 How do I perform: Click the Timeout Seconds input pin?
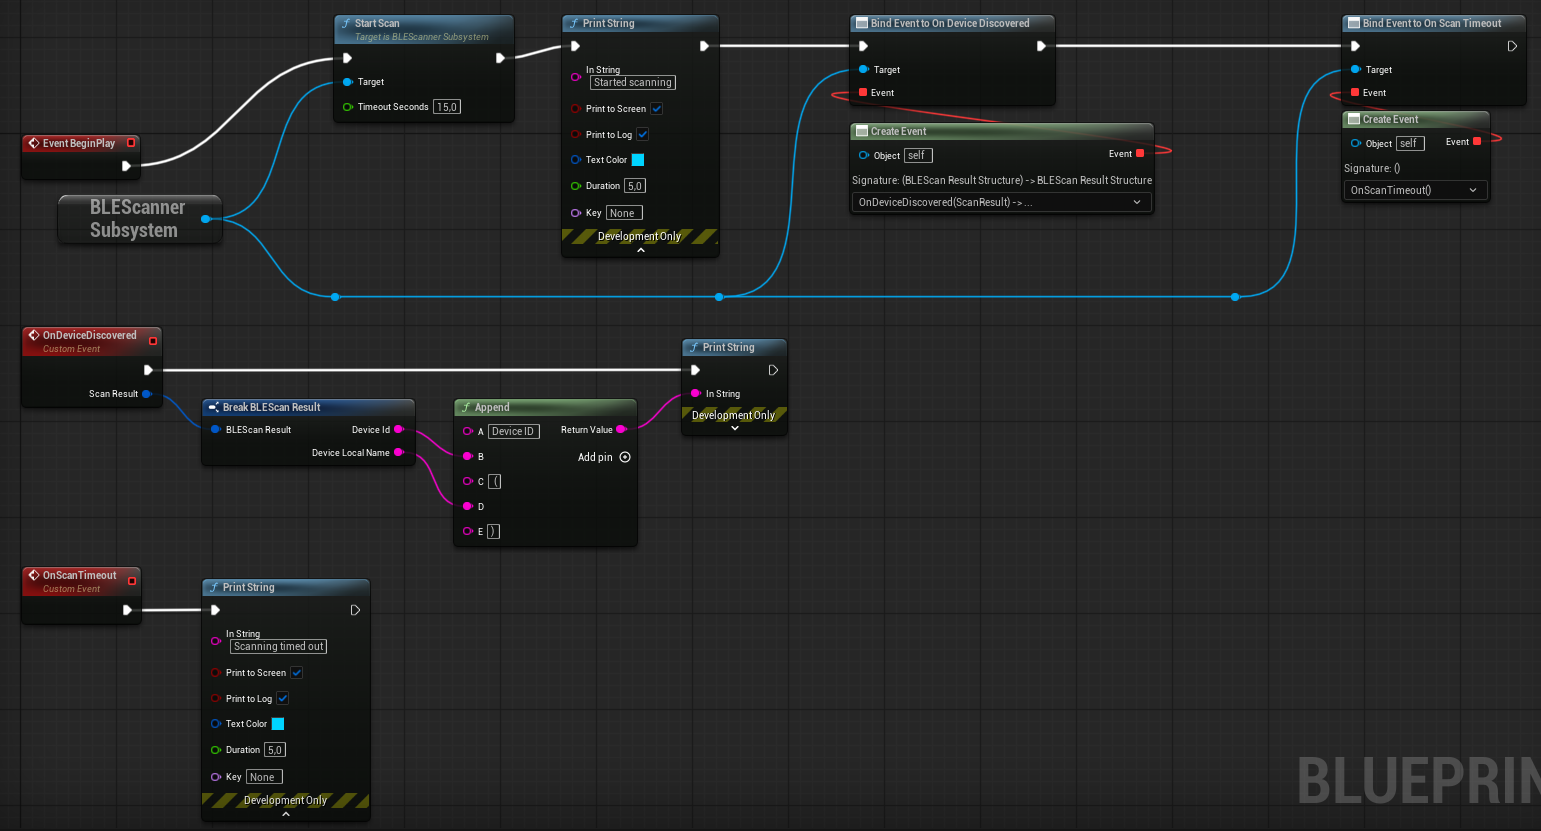(x=348, y=107)
